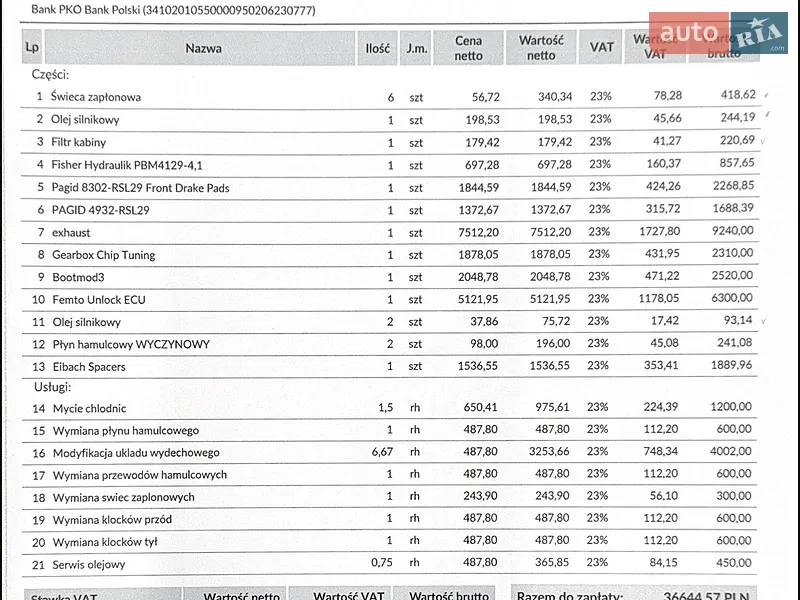Click the Eibach Spacers entry
The image size is (800, 600).
tap(89, 367)
